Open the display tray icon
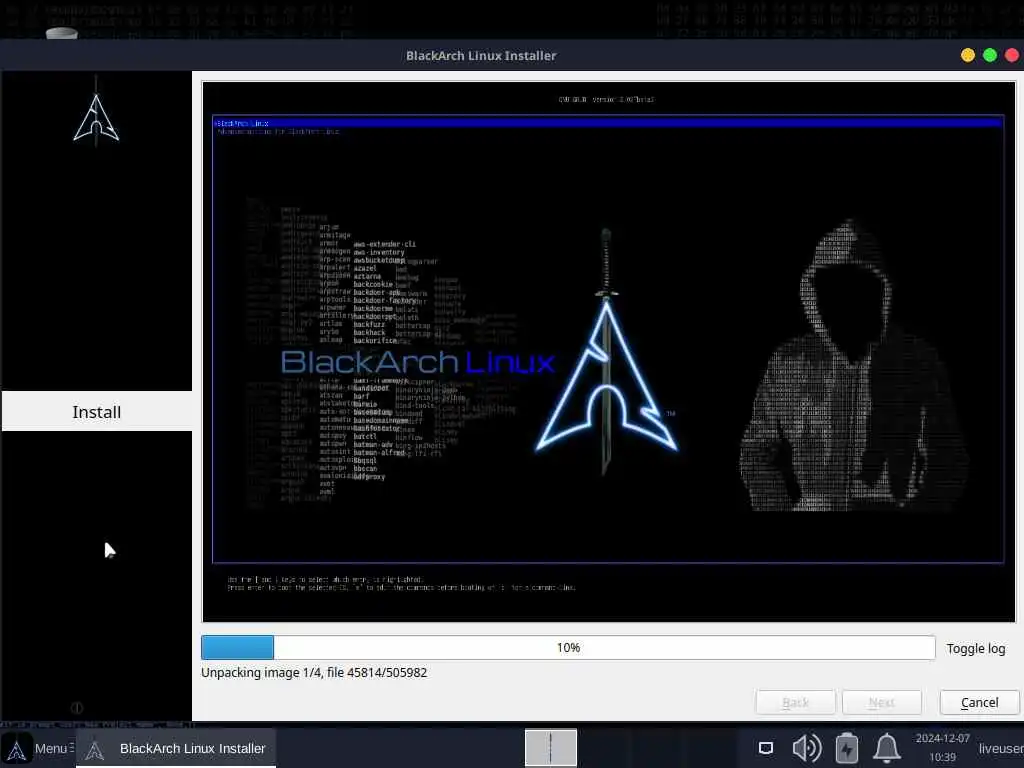This screenshot has width=1024, height=768. click(766, 748)
